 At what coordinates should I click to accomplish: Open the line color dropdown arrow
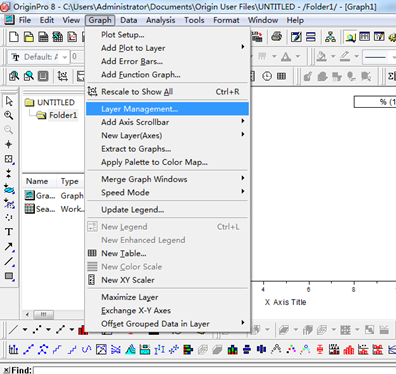pyautogui.click(x=356, y=57)
